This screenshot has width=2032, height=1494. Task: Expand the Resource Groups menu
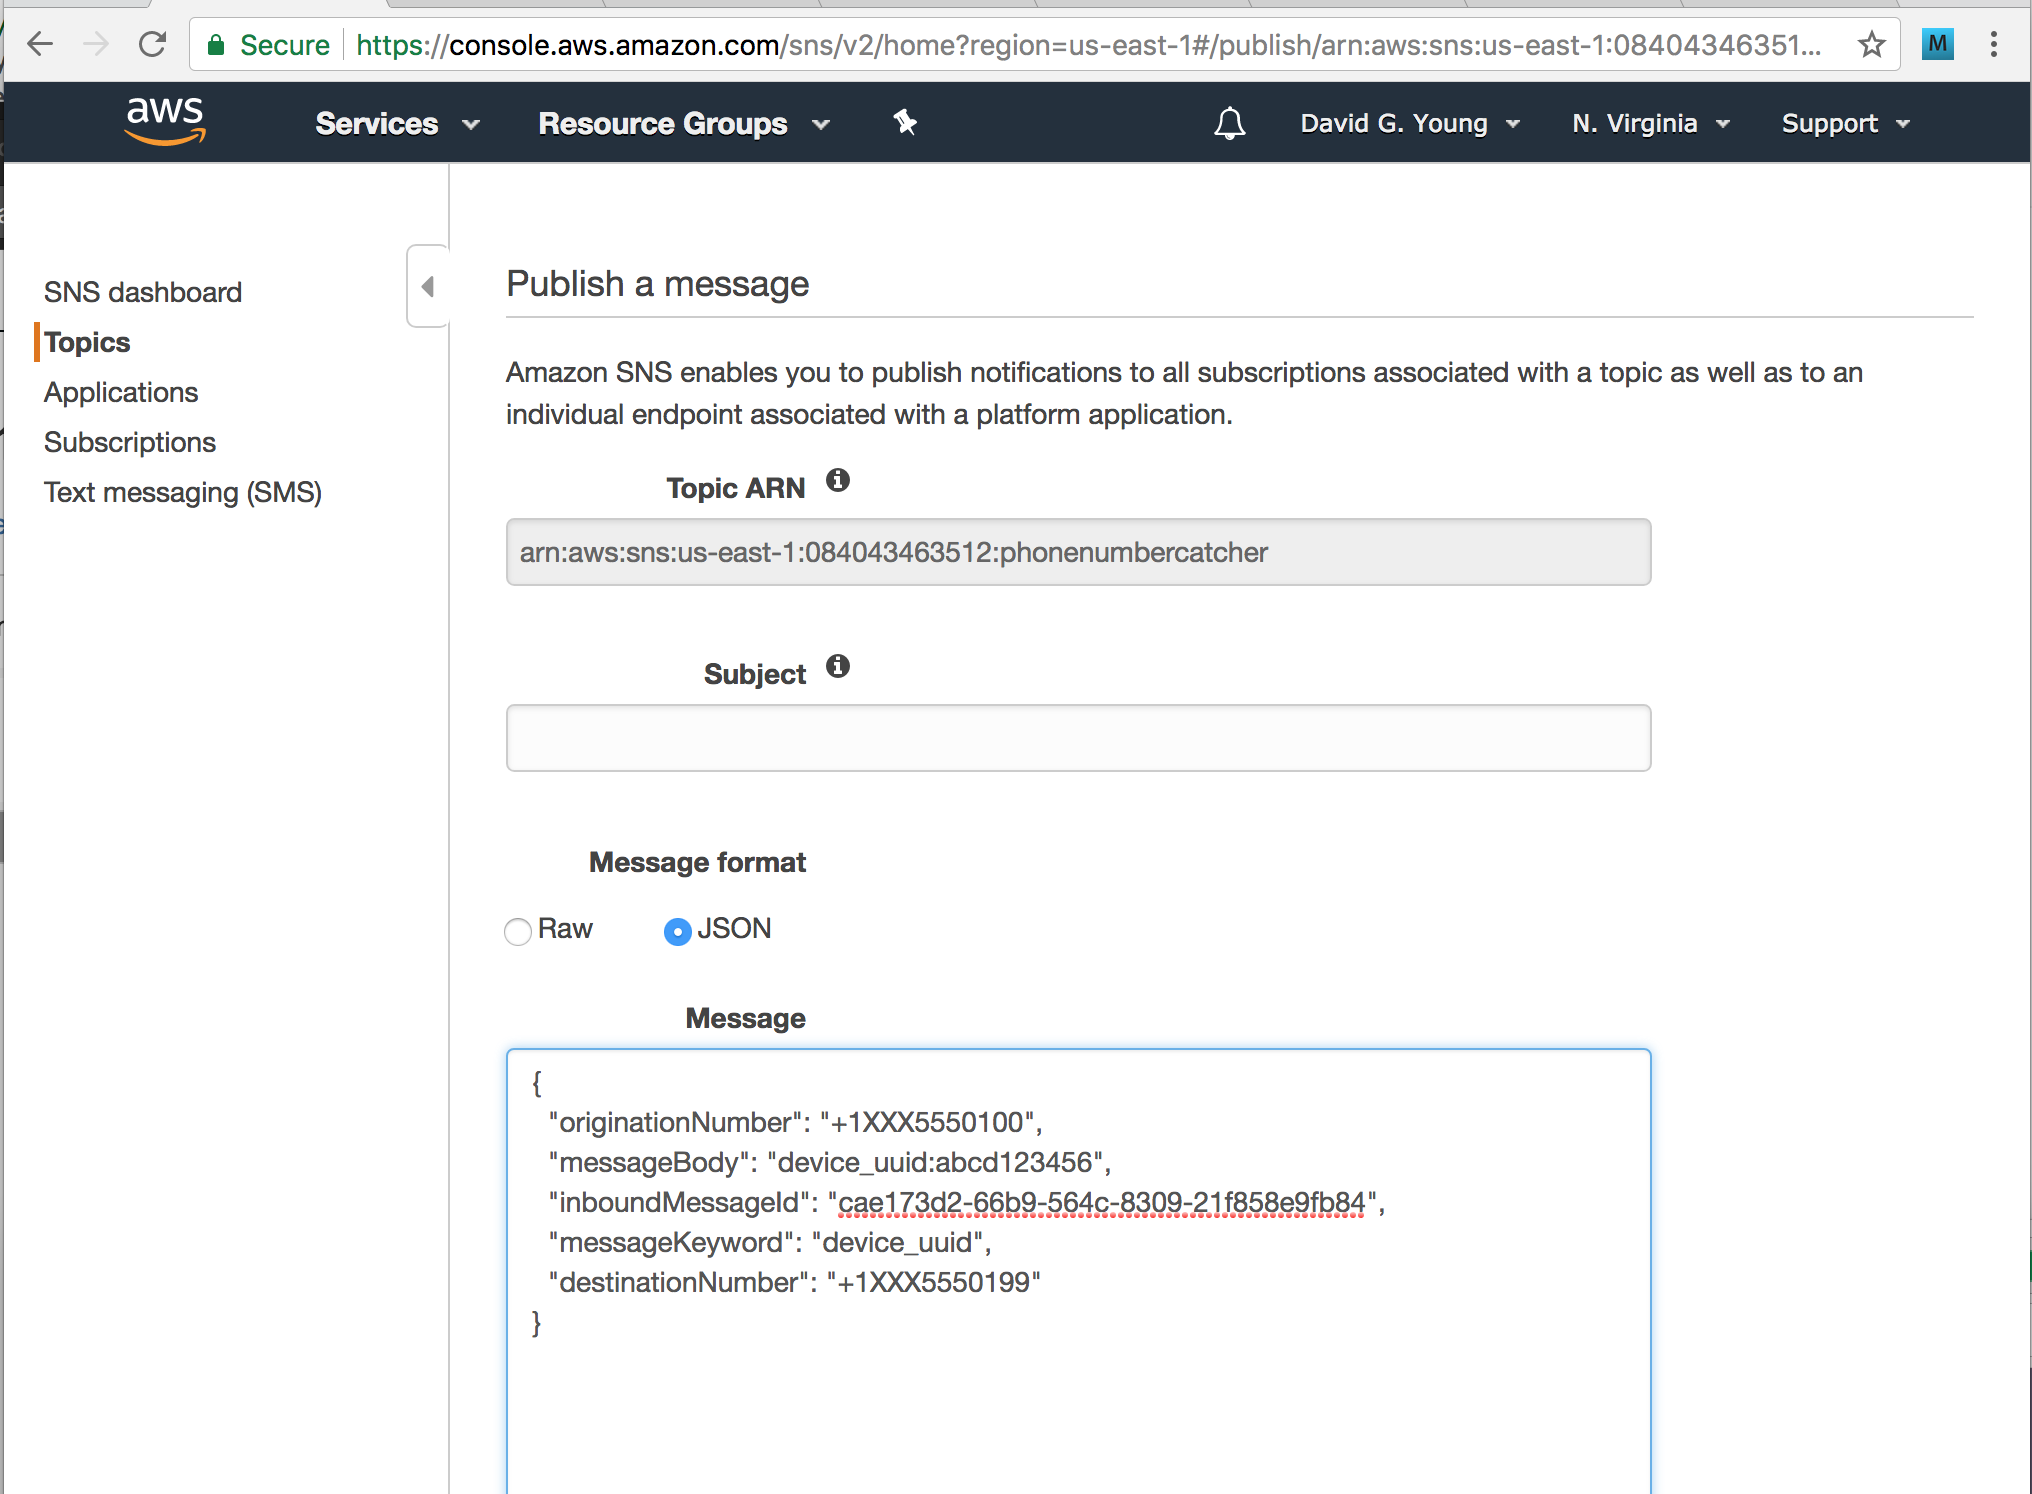click(684, 123)
